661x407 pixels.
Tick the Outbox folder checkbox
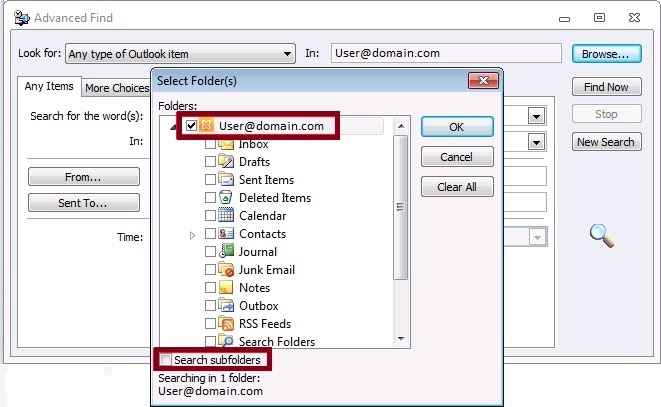(x=210, y=305)
